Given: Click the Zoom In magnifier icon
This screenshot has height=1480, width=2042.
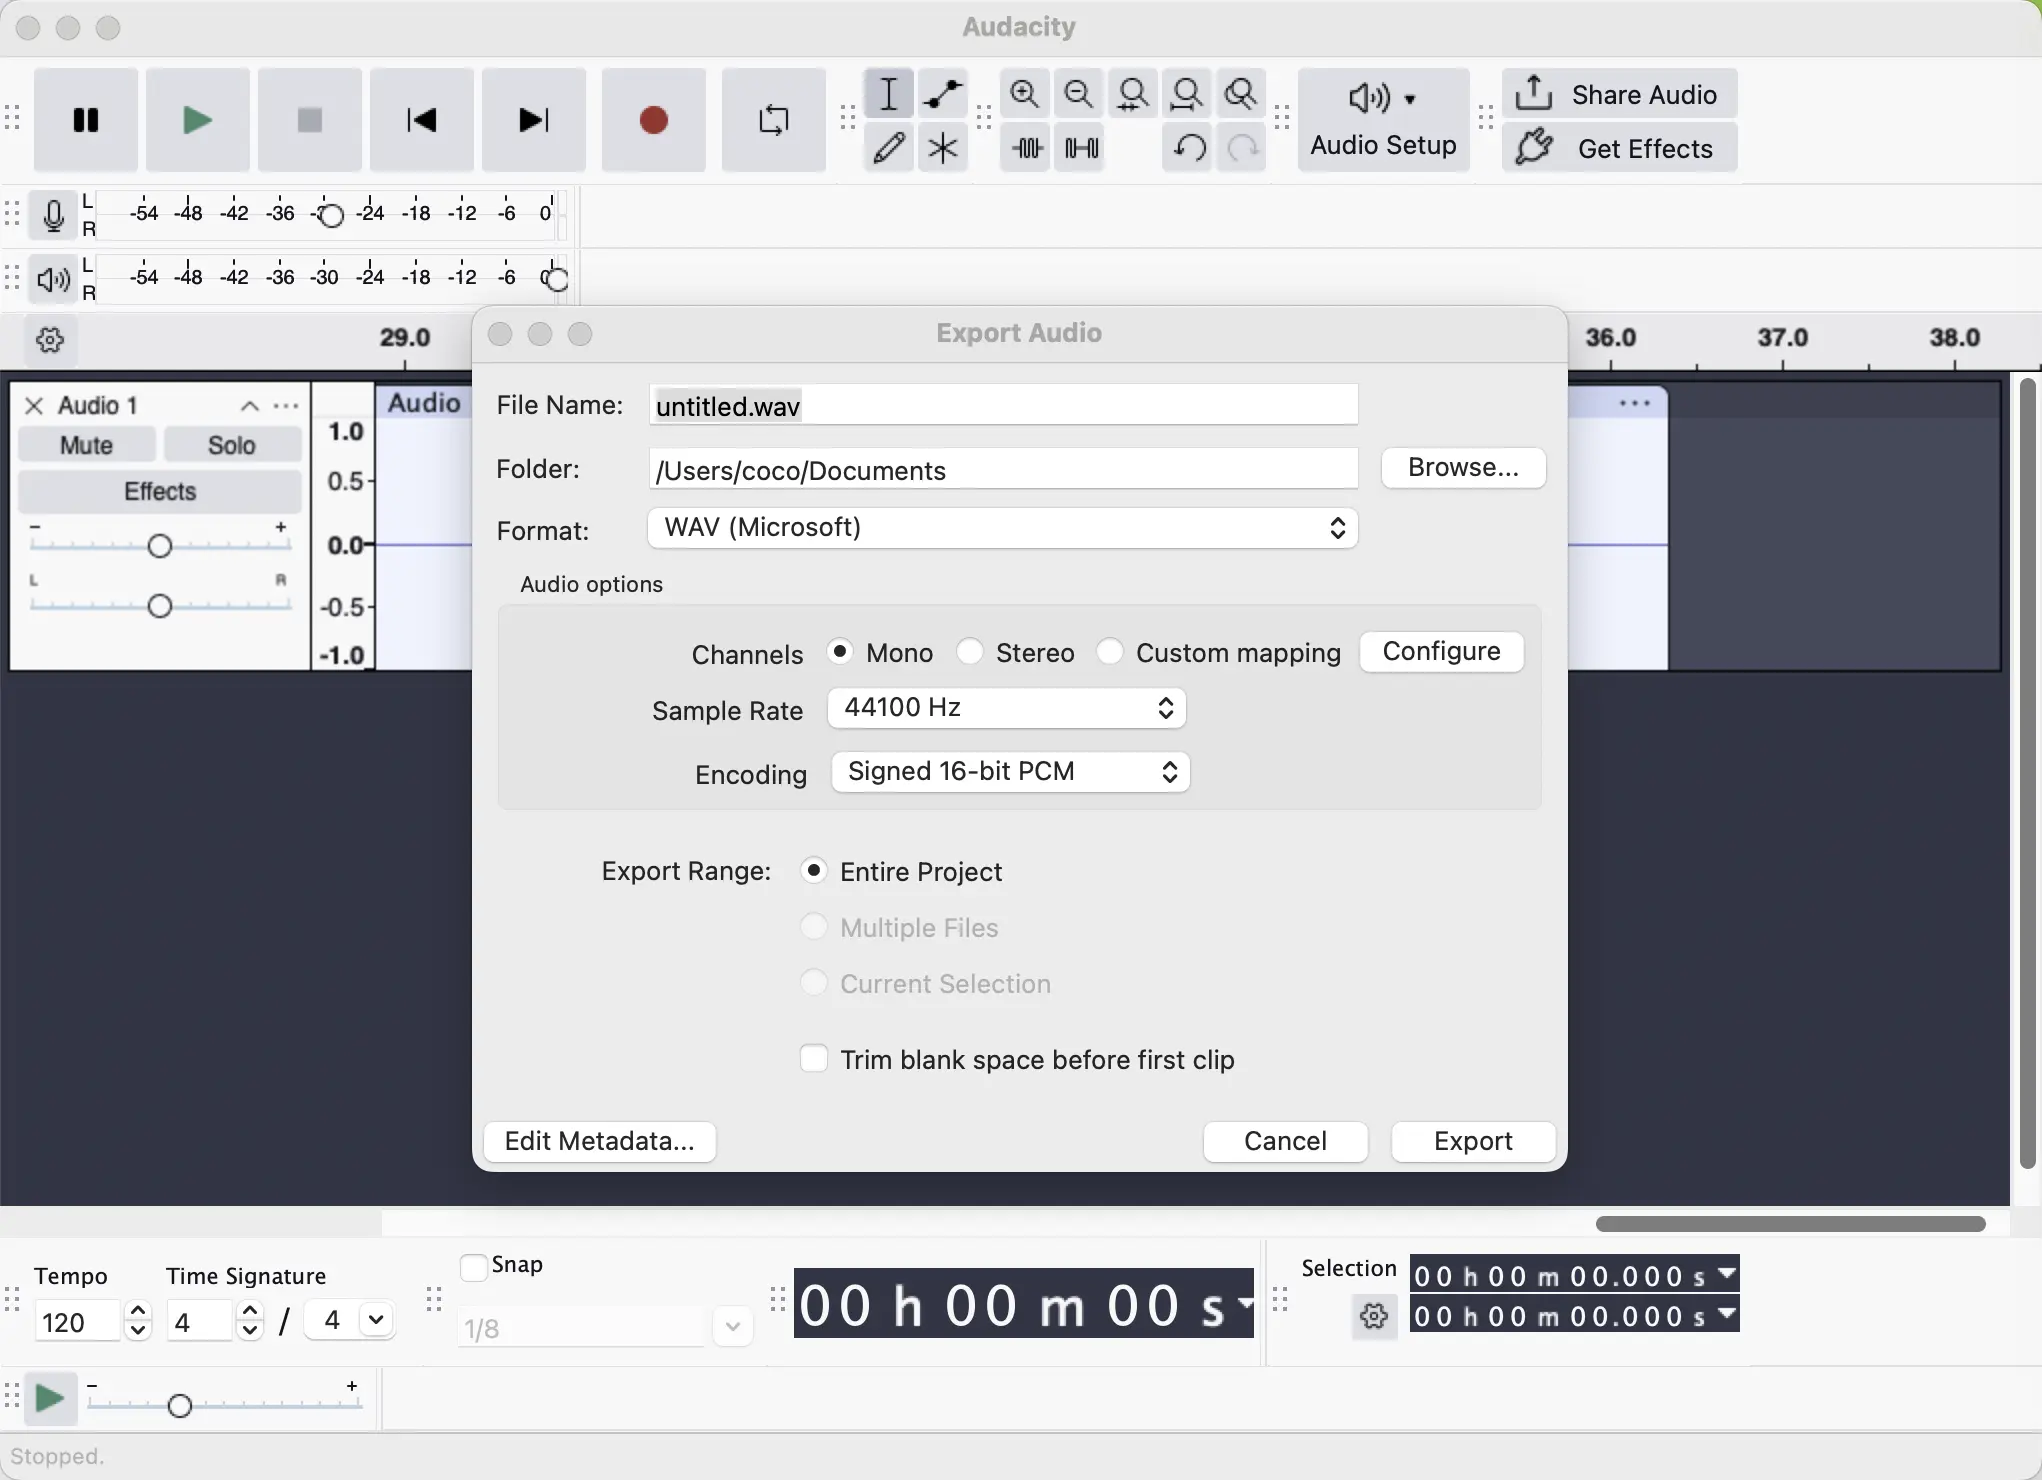Looking at the screenshot, I should pyautogui.click(x=1024, y=95).
